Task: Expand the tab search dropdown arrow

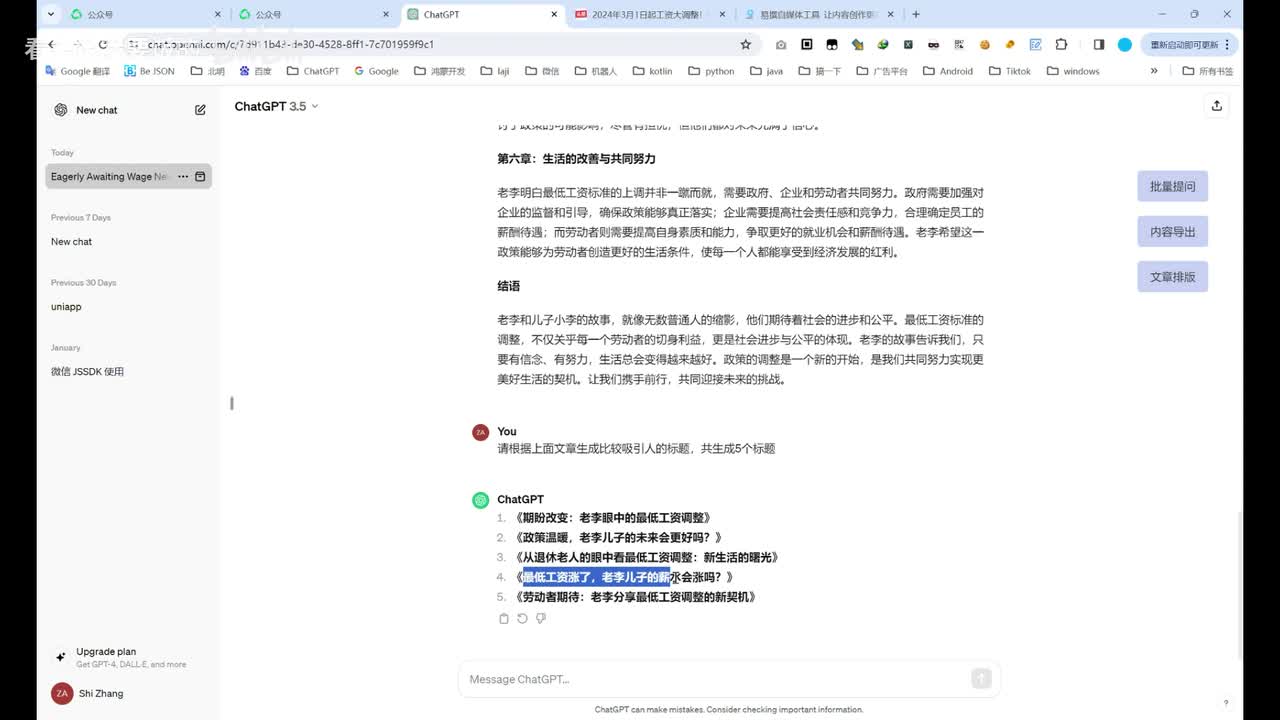Action: coord(51,15)
